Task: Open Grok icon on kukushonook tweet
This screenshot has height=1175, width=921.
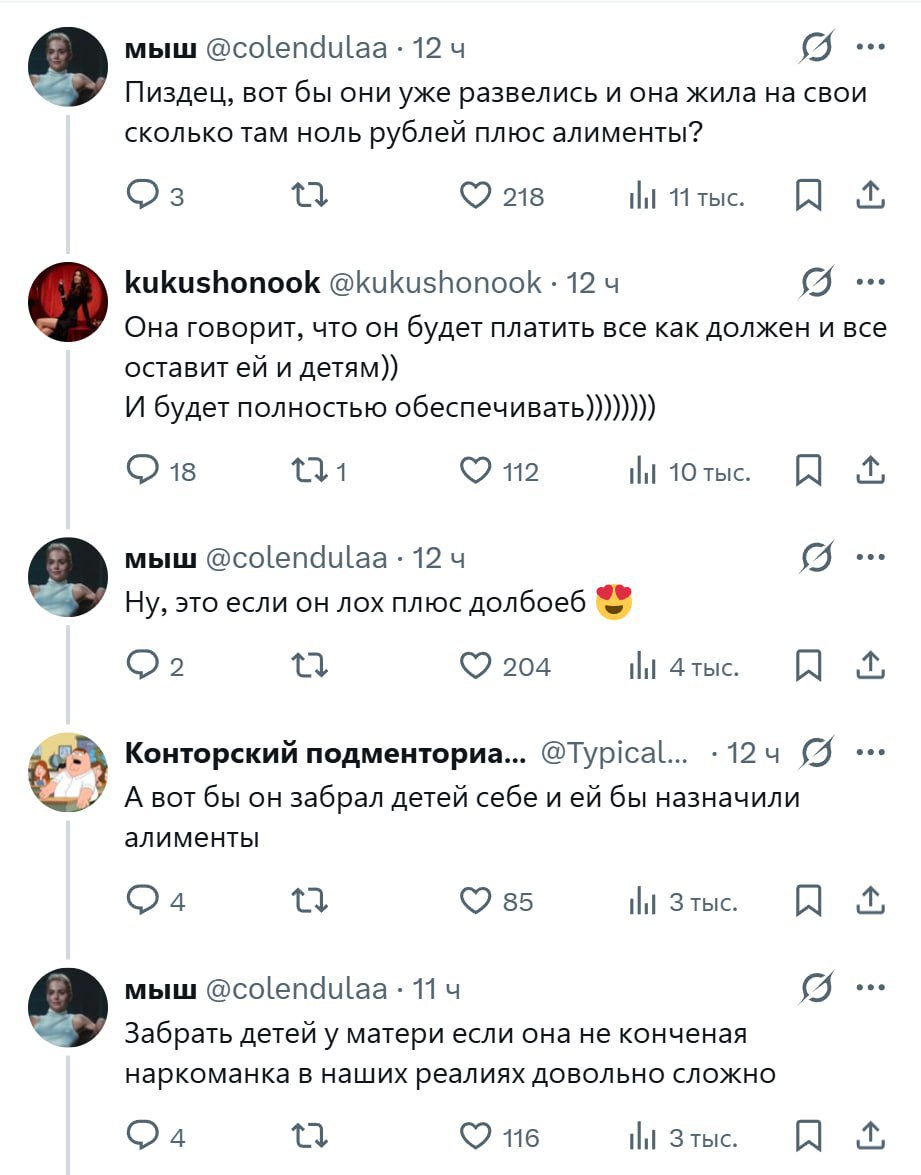Action: (x=818, y=283)
